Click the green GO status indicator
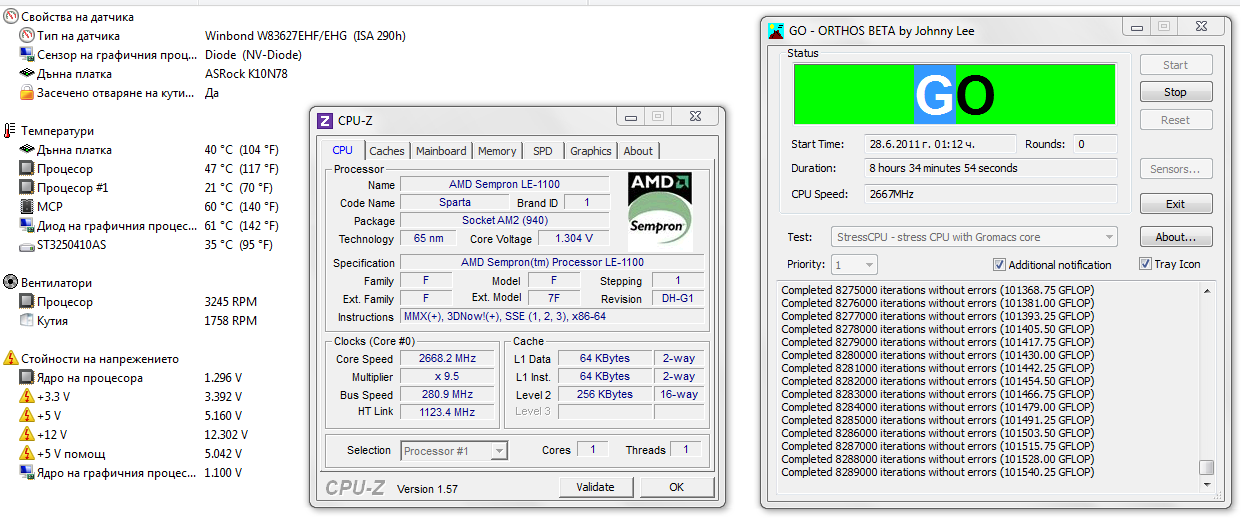 click(x=954, y=95)
